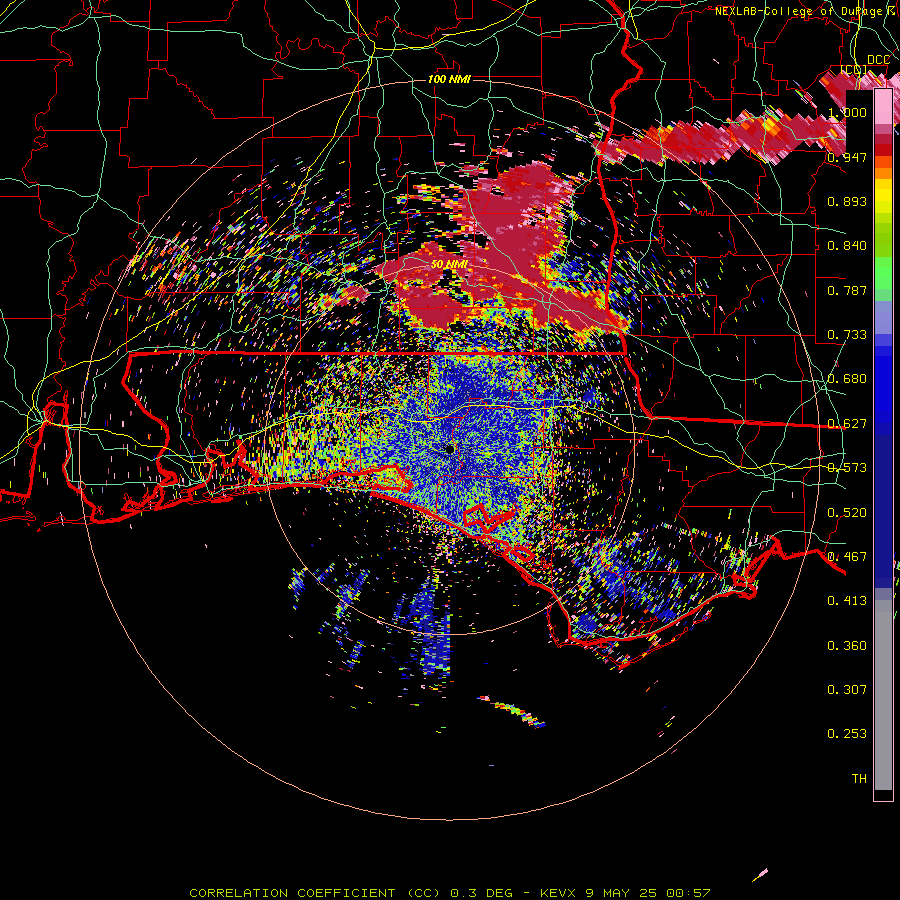Viewport: 900px width, 900px height.
Task: Select the 0.413 scale value
Action: coord(847,601)
